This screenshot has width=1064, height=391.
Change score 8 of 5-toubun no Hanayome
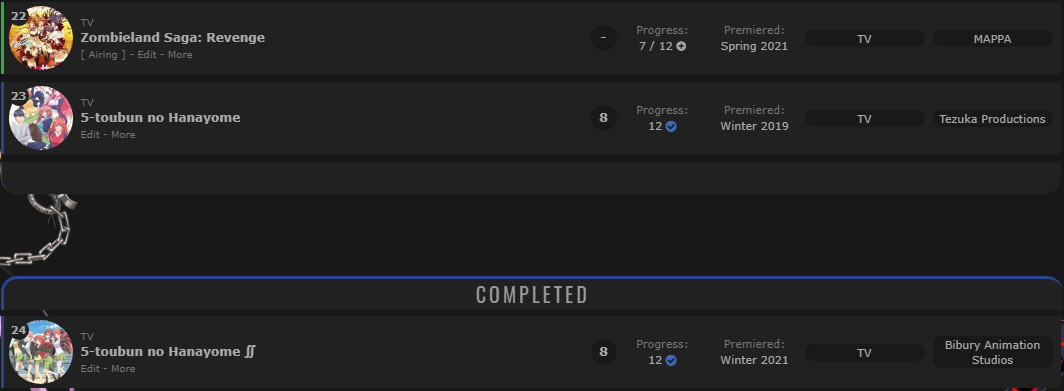coord(603,118)
